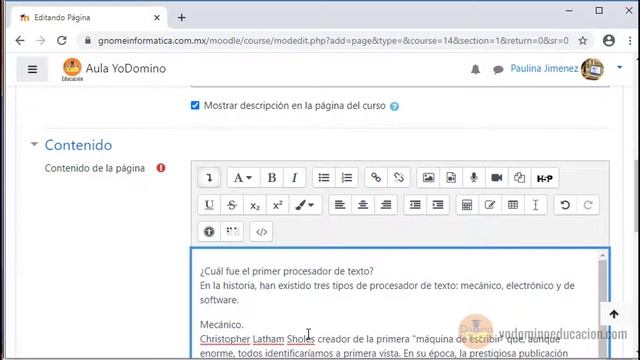Image resolution: width=640 pixels, height=360 pixels.
Task: Open manage files icon
Action: pos(519,178)
